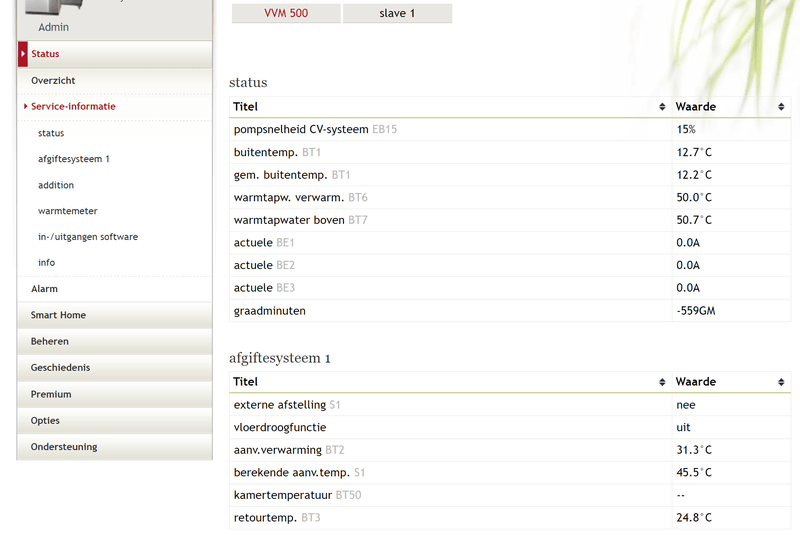Open the Ondersteuning menu
The image size is (800, 539).
115,447
